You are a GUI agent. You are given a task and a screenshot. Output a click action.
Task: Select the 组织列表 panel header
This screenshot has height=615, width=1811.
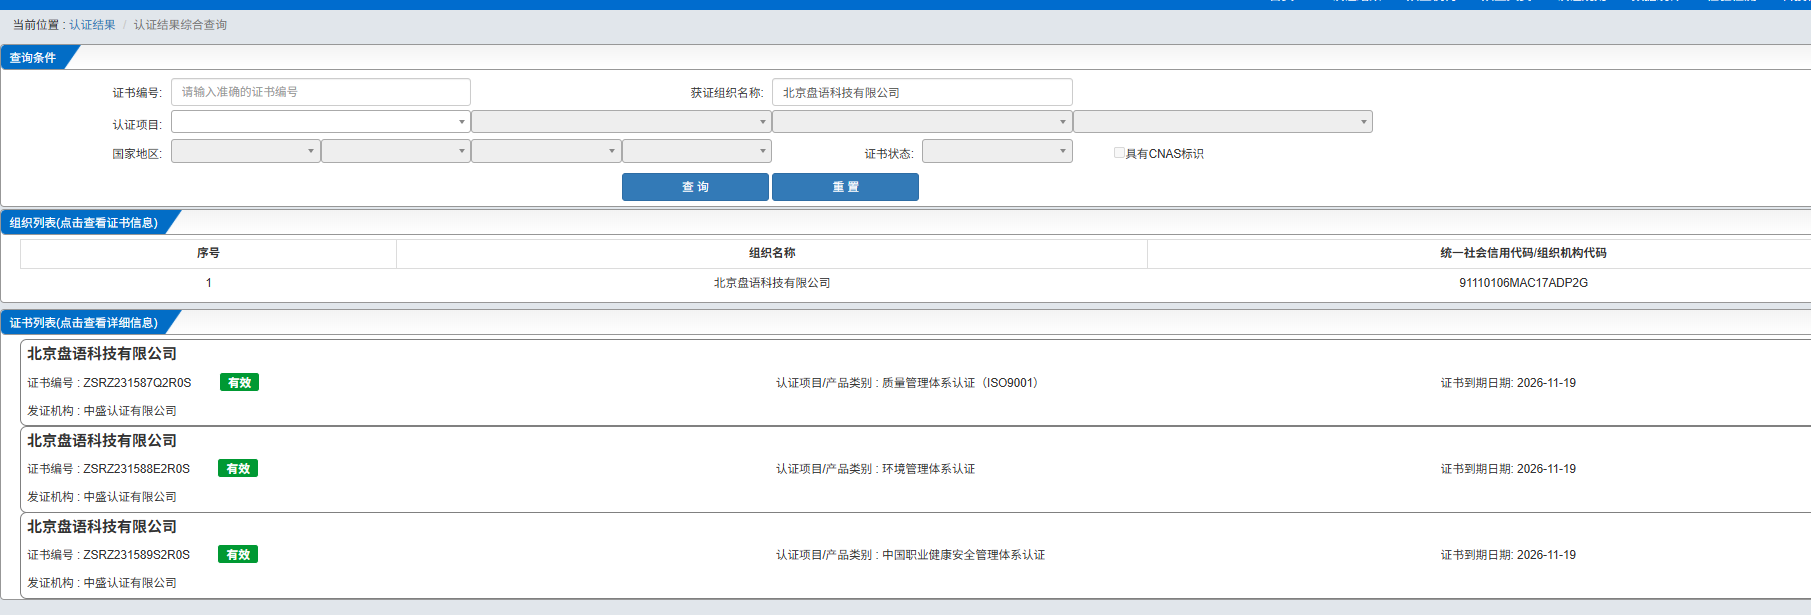point(84,222)
